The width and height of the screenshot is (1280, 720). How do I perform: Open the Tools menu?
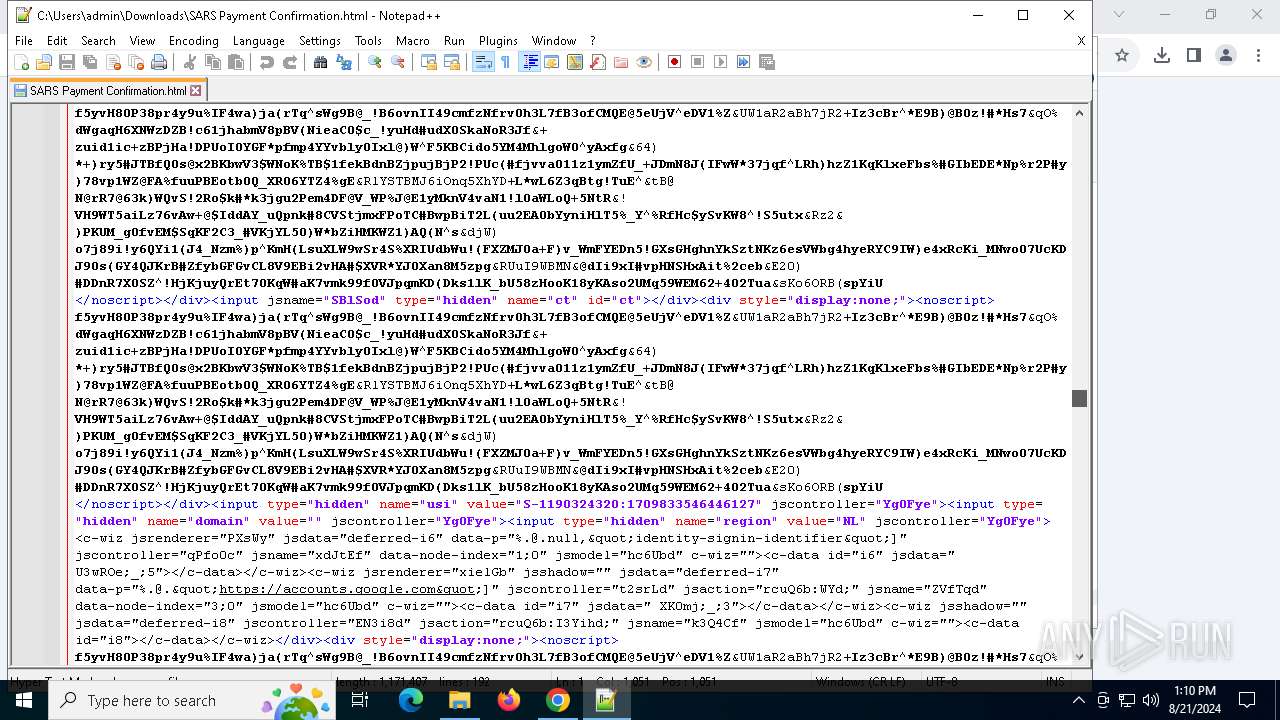click(x=368, y=41)
